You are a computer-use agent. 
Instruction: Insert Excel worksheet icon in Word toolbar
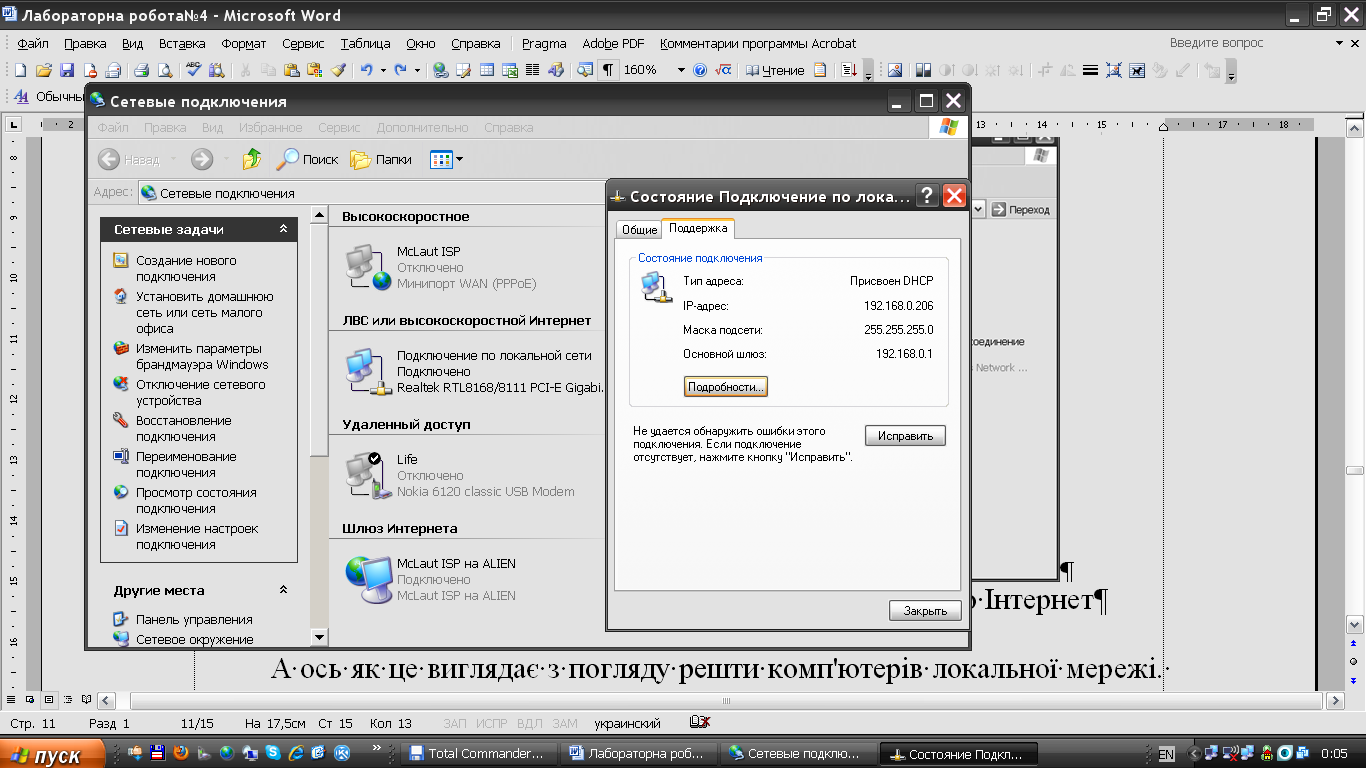[510, 70]
